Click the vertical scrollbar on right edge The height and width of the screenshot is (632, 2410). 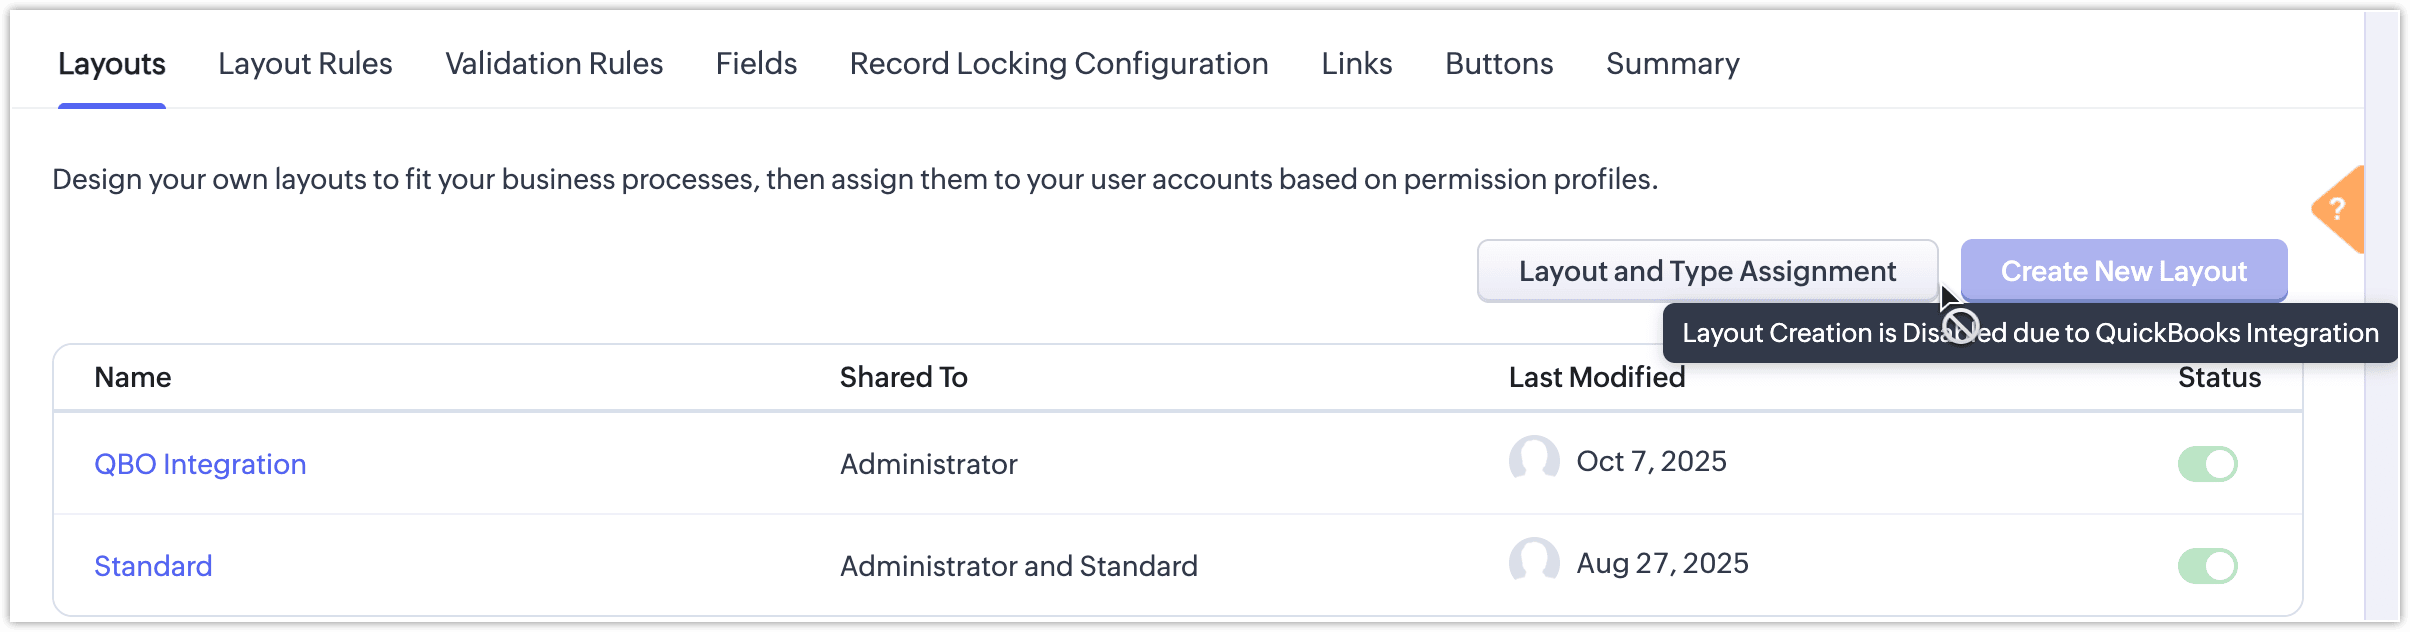(x=2381, y=316)
